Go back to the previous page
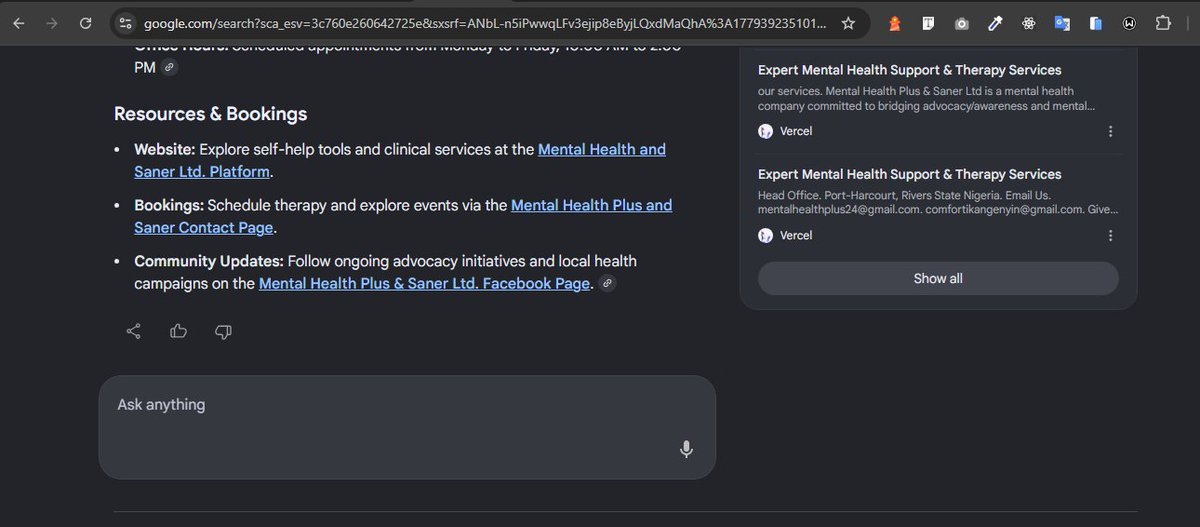Image resolution: width=1200 pixels, height=527 pixels. tap(19, 23)
